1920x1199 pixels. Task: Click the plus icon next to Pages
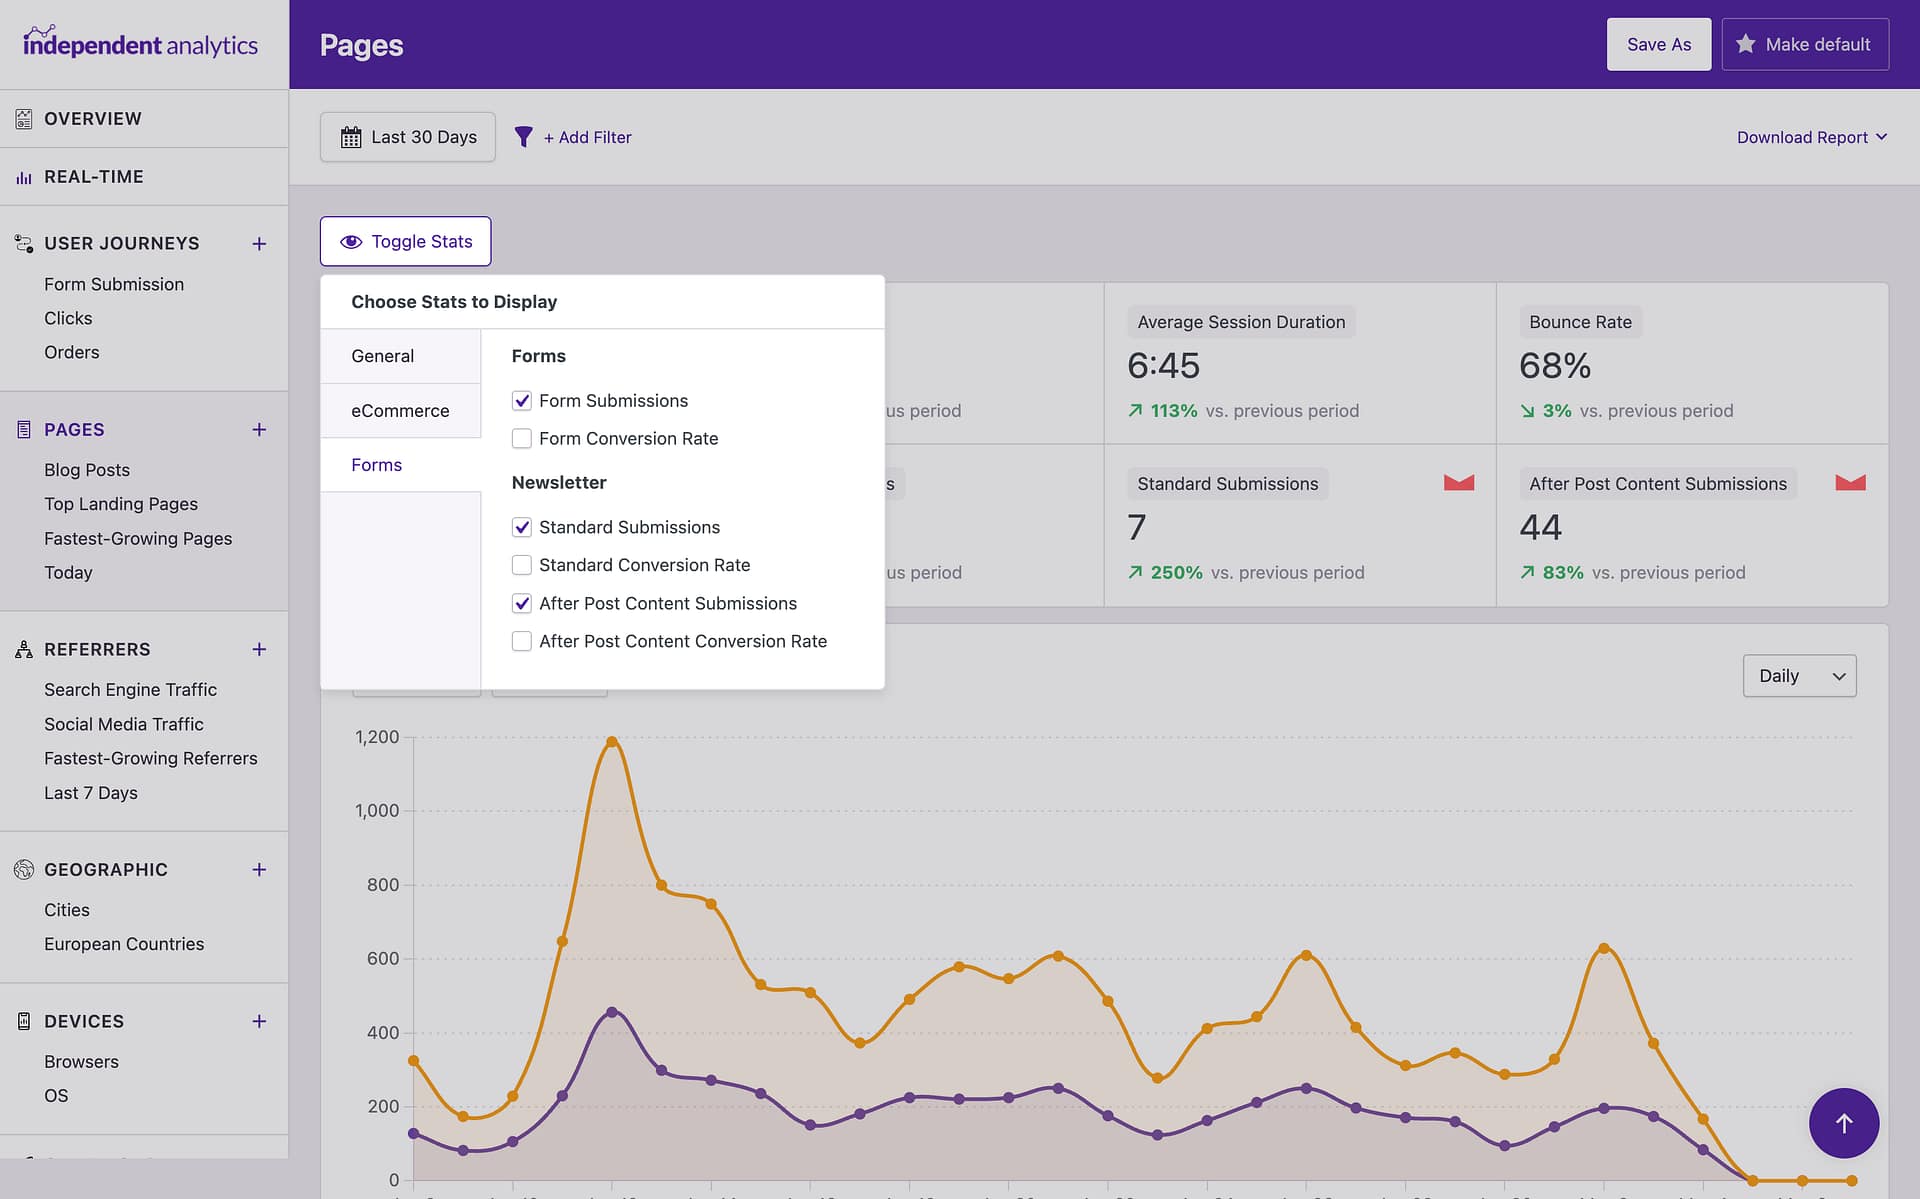coord(259,430)
